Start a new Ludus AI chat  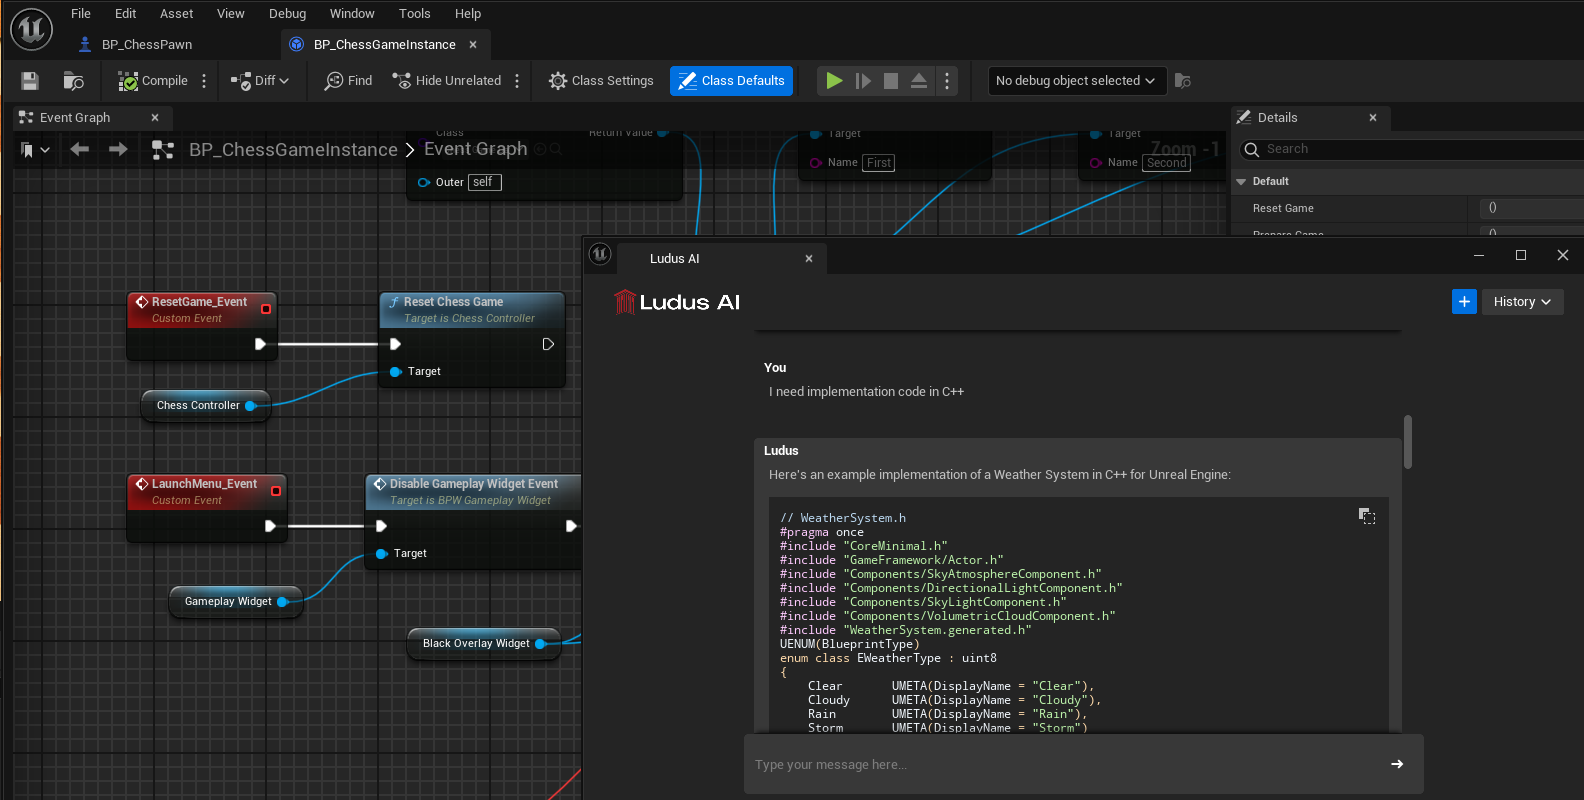[x=1464, y=302]
